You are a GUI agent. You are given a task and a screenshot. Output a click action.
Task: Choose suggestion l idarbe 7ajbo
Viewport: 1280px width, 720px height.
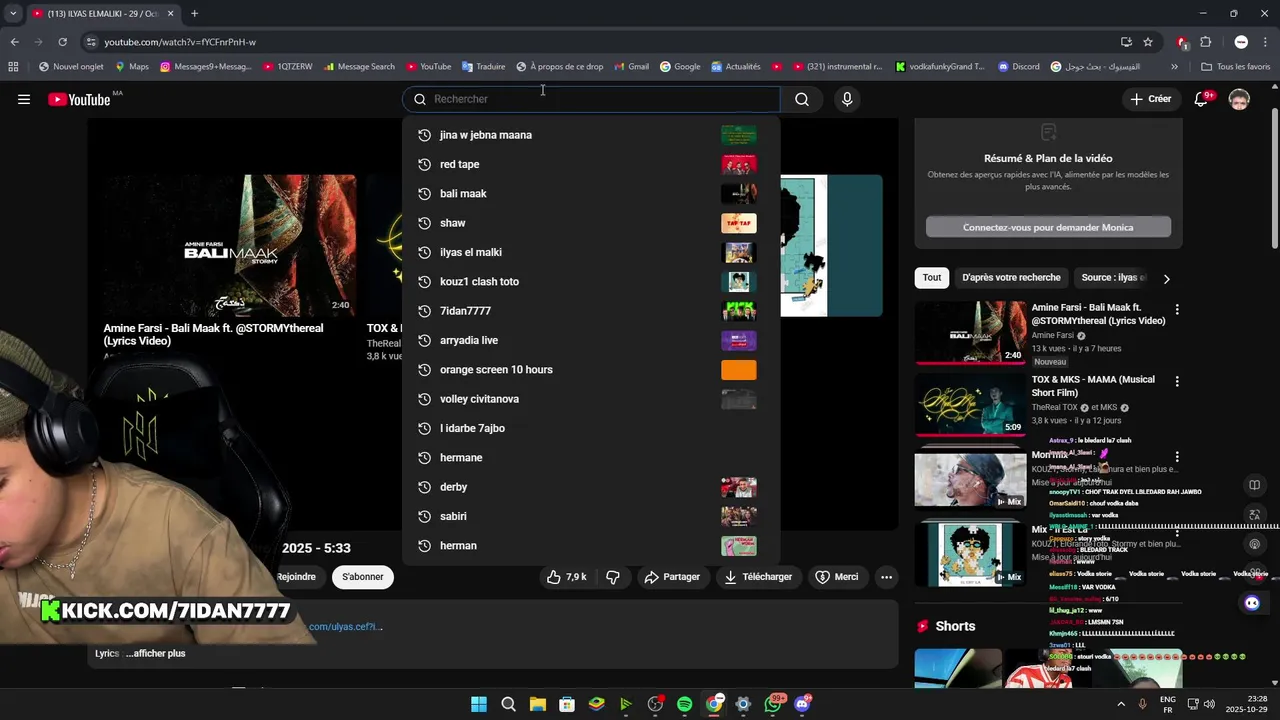[x=591, y=428]
